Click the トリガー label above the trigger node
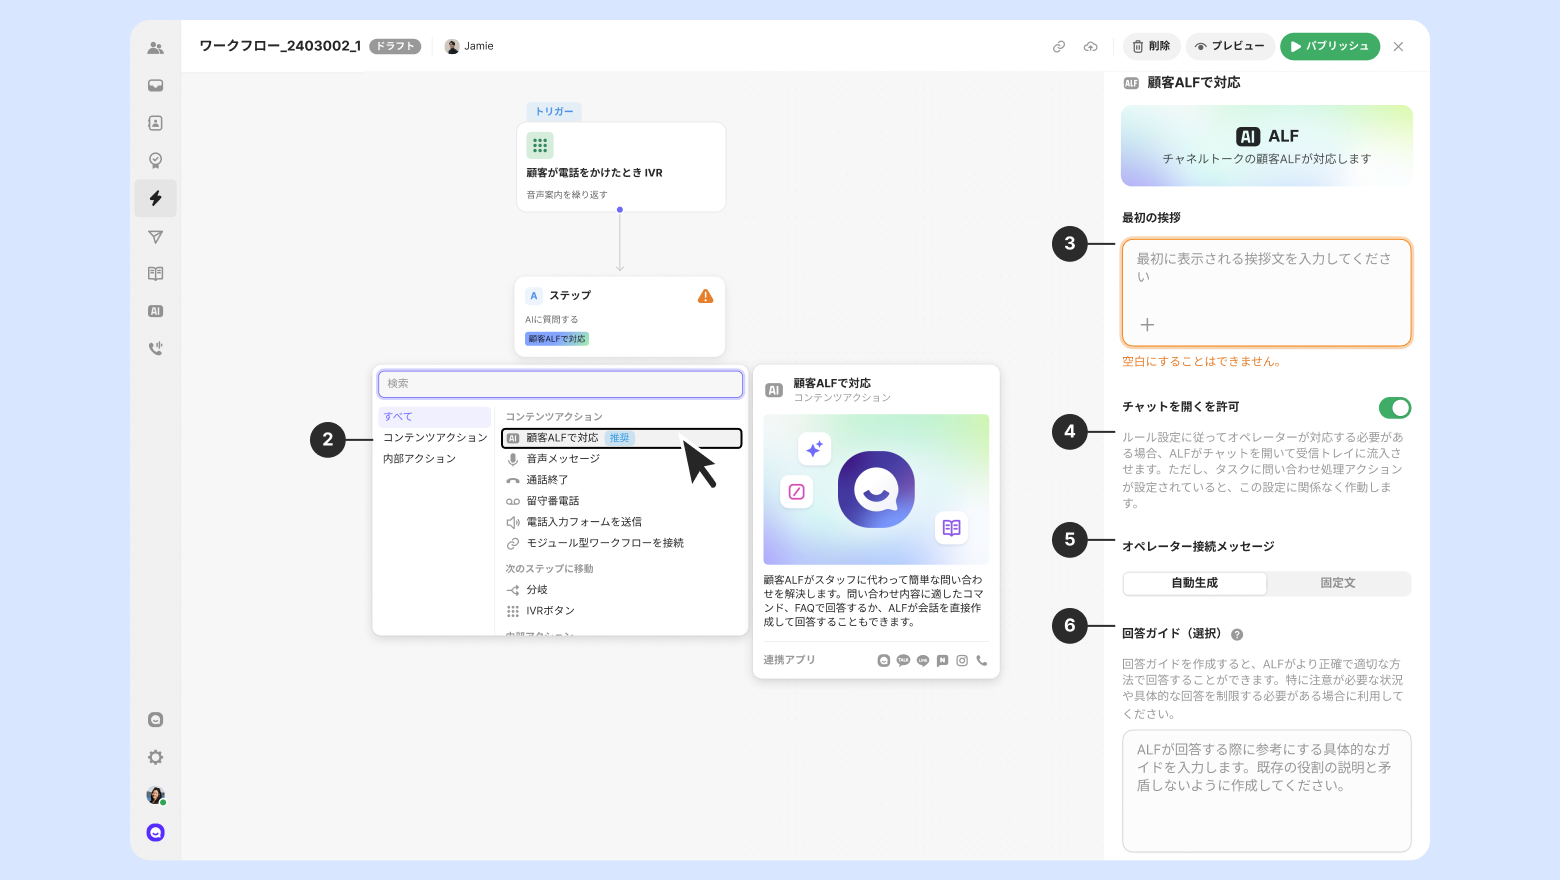This screenshot has width=1560, height=880. 554,112
